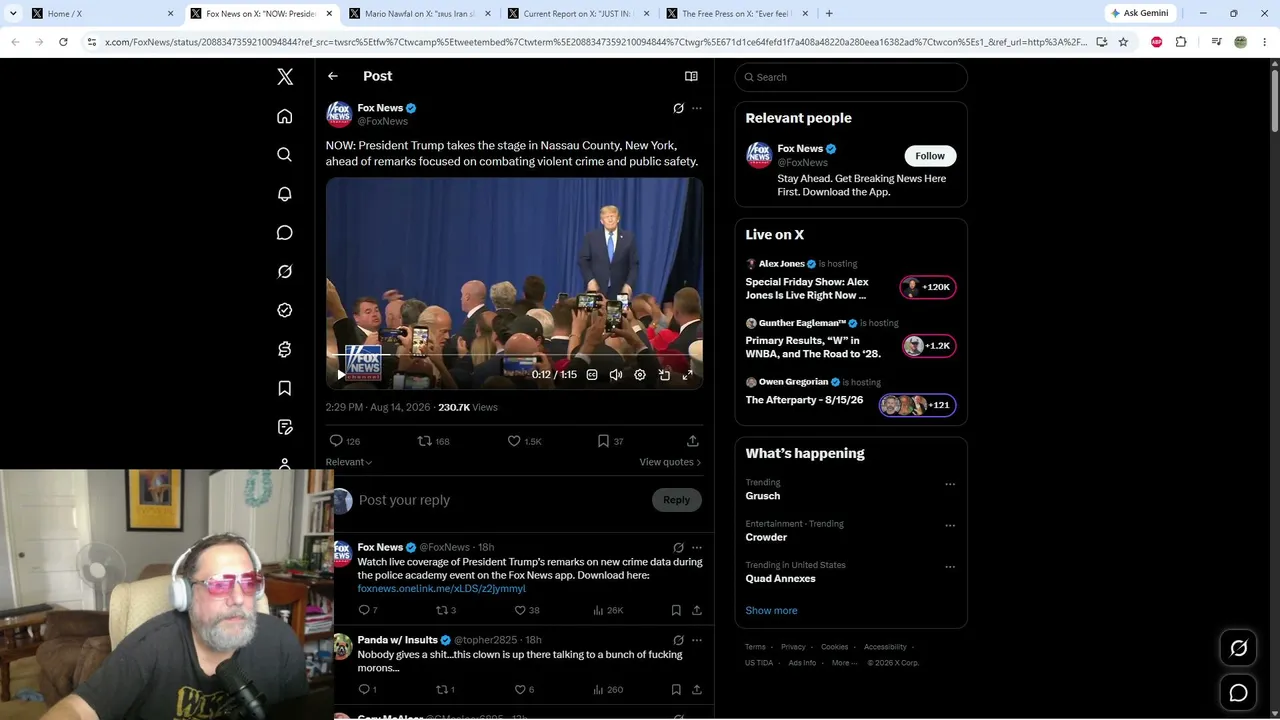
Task: Like Panda w/ Insults reply with 6 likes
Action: (x=524, y=689)
